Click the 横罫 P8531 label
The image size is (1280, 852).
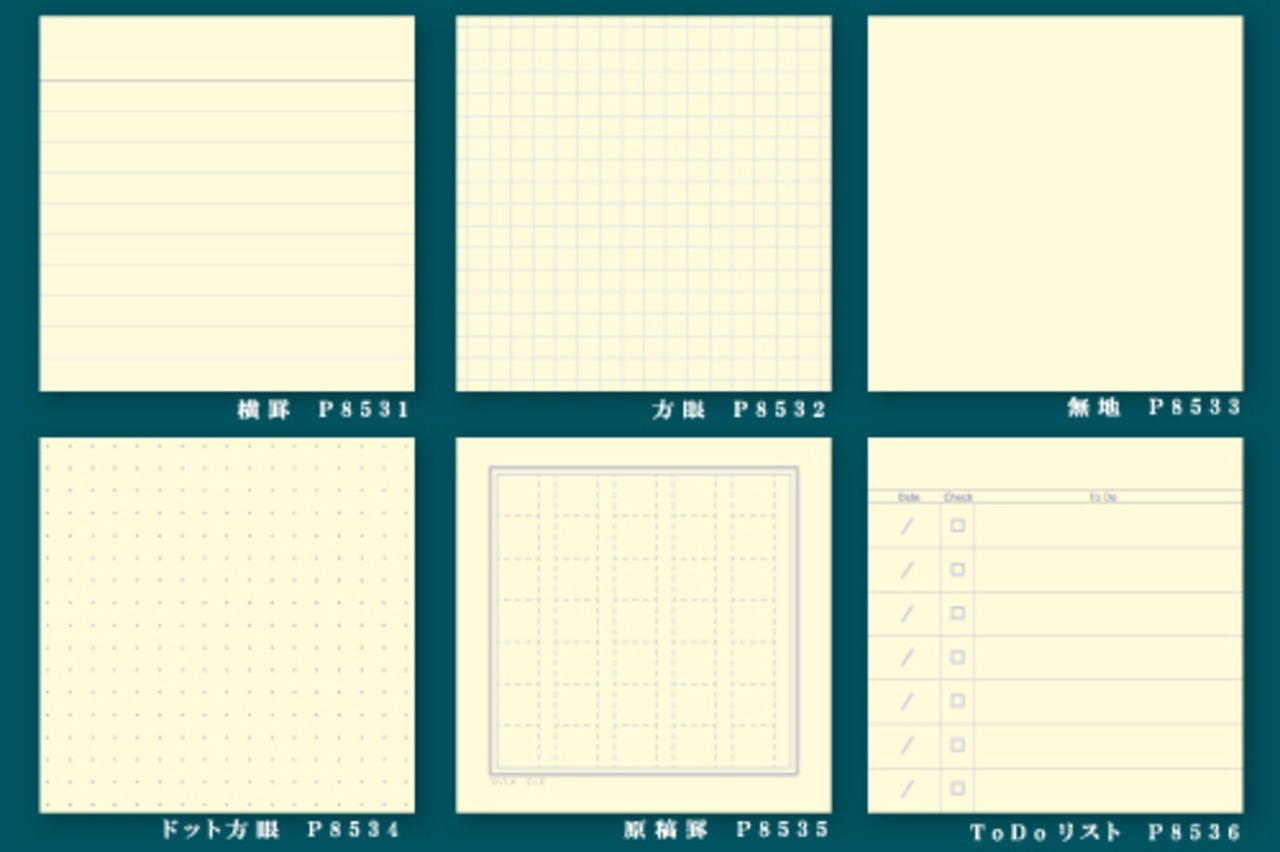[324, 409]
